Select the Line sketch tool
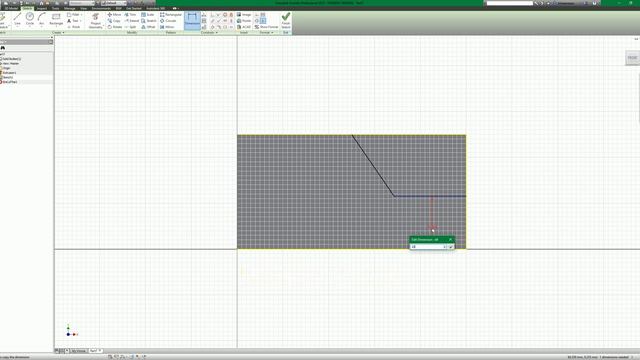This screenshot has height=360, width=640. (x=17, y=19)
